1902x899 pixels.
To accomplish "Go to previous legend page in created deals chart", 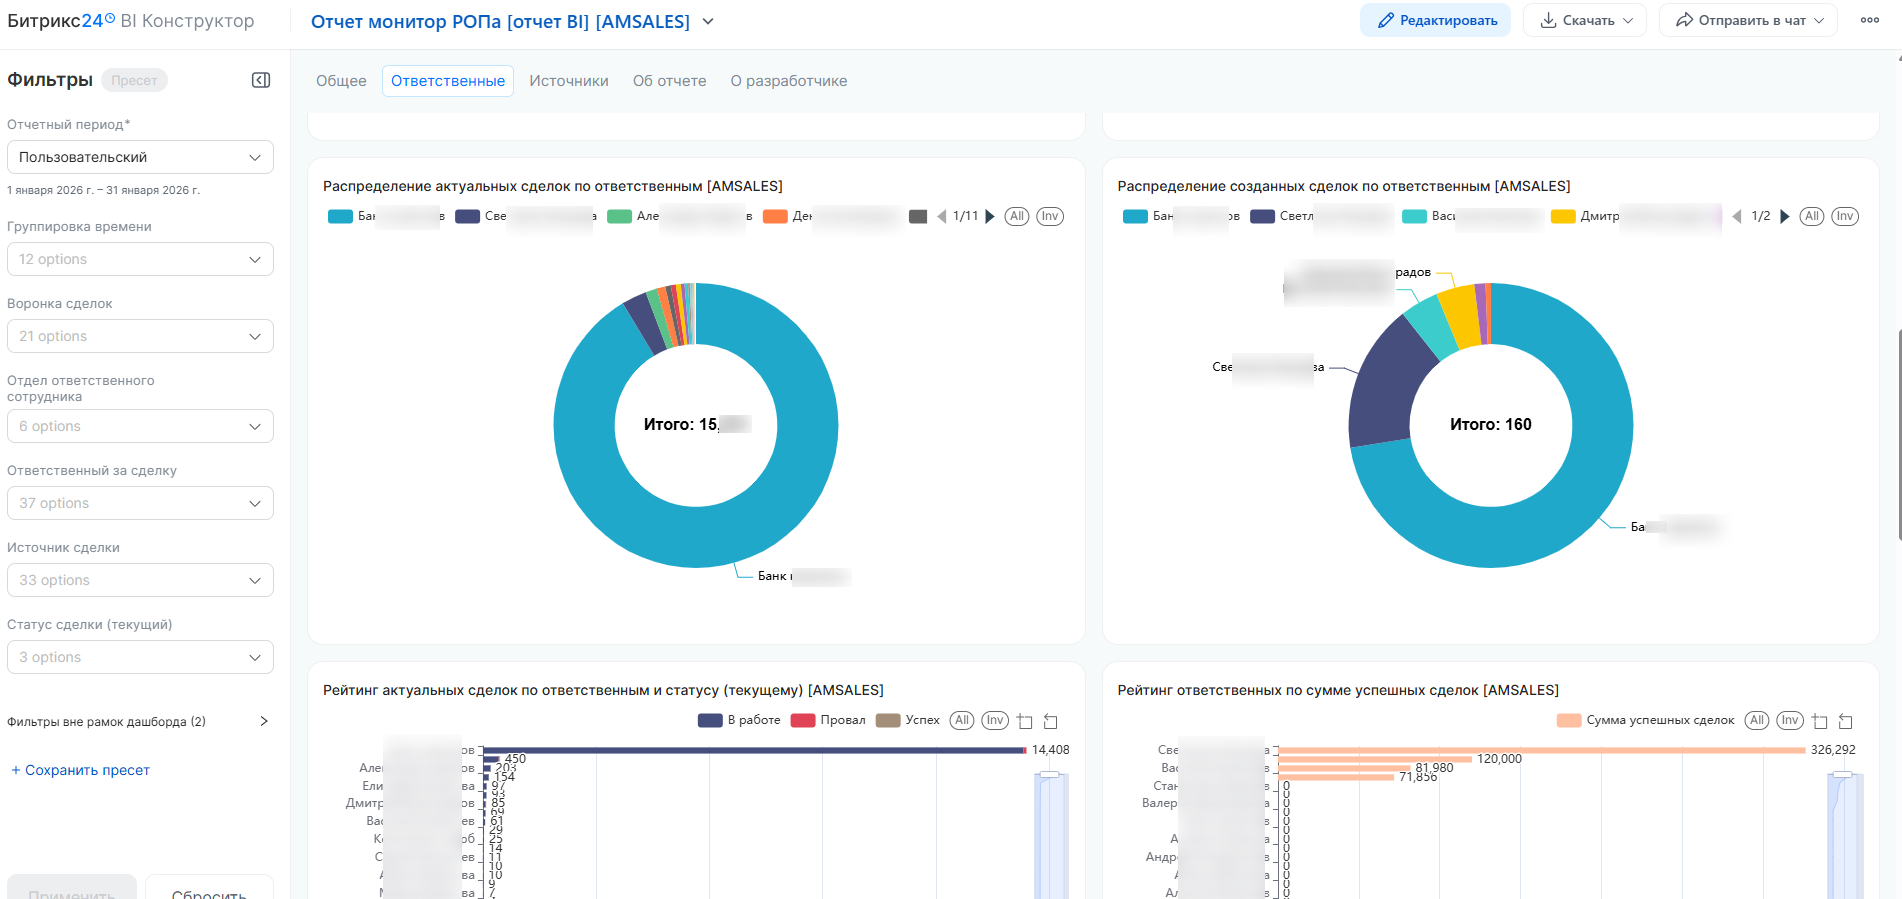I will tap(1737, 216).
